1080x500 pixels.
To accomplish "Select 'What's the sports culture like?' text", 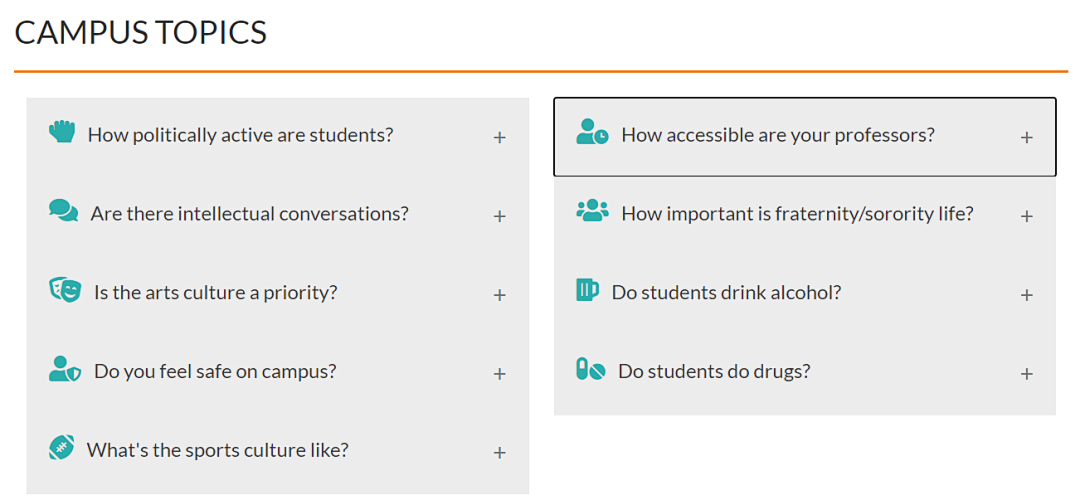I will 218,450.
